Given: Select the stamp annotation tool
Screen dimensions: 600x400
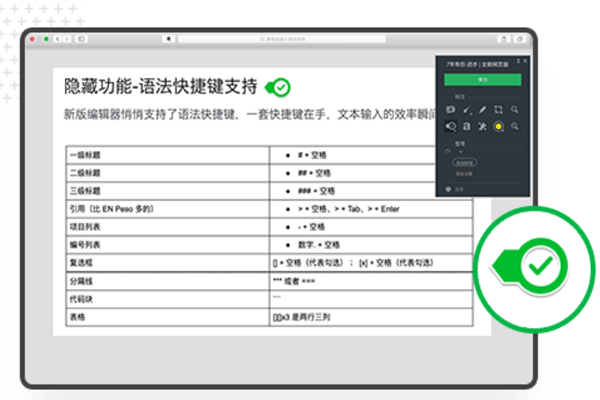Looking at the screenshot, I should (451, 127).
